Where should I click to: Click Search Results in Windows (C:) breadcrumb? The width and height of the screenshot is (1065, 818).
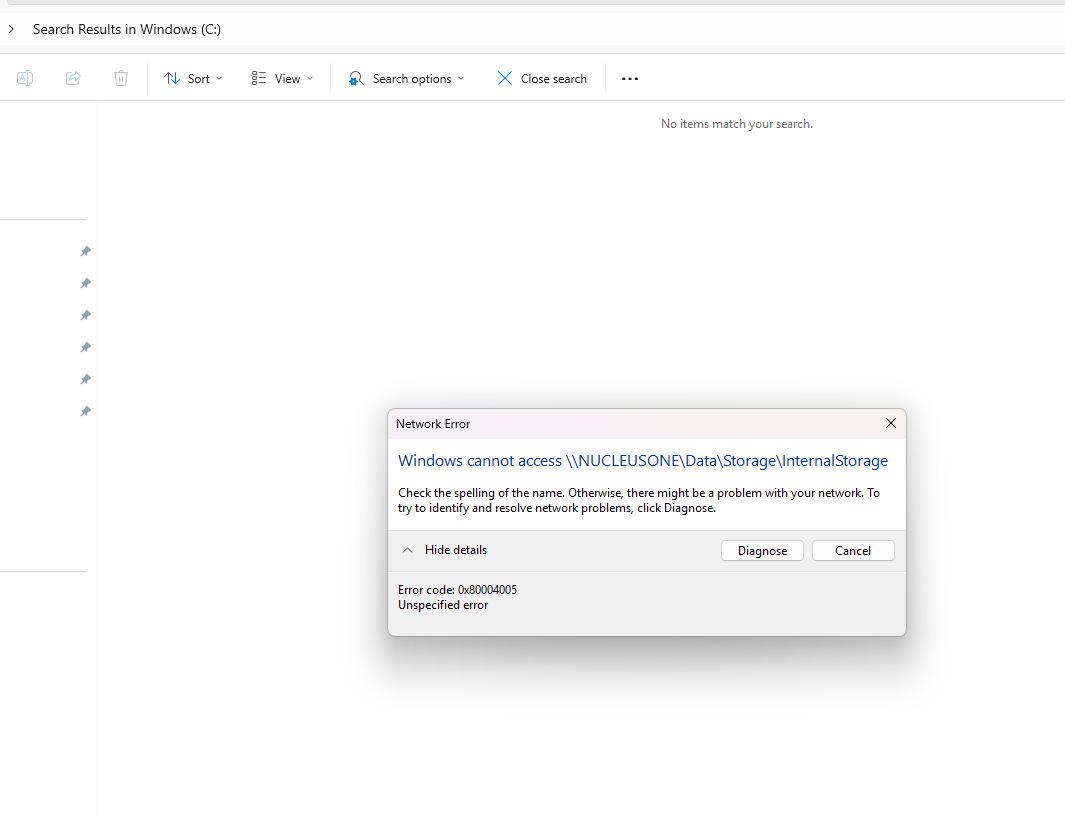[127, 29]
